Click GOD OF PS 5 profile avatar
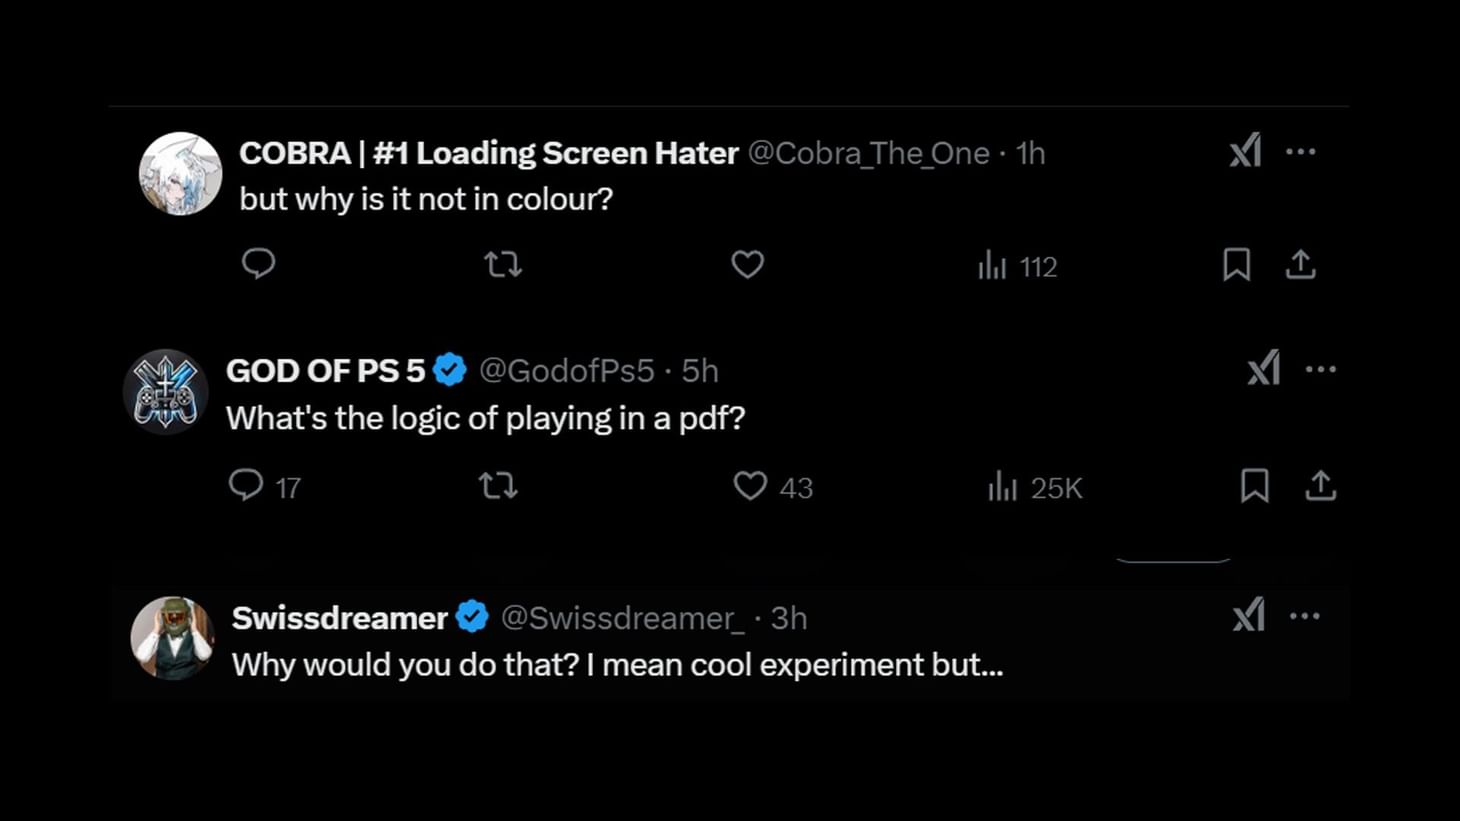Image resolution: width=1460 pixels, height=821 pixels. click(x=165, y=391)
